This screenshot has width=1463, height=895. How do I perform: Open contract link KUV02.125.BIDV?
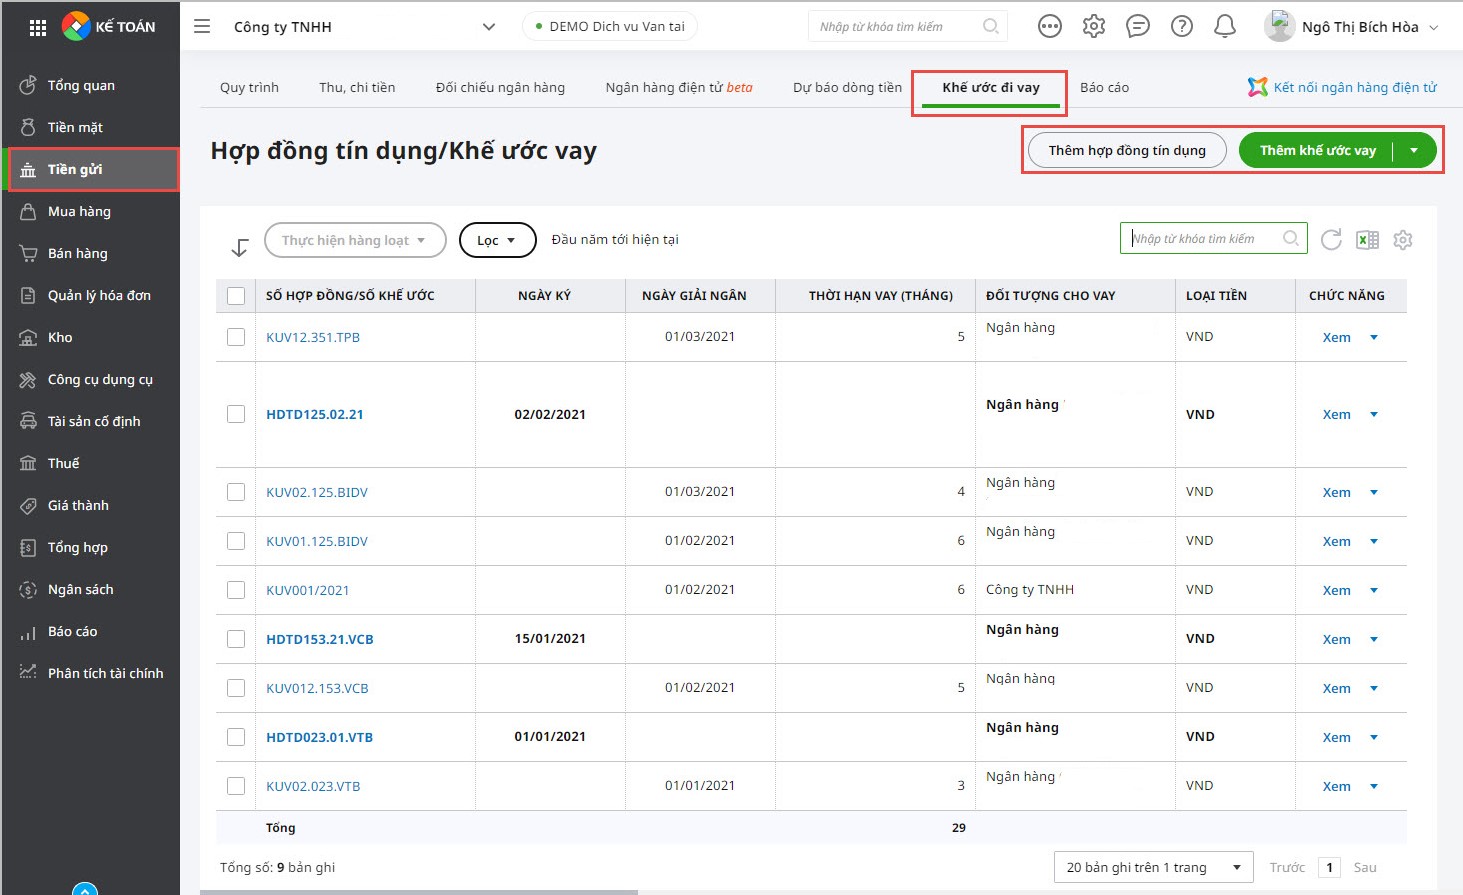click(x=317, y=492)
